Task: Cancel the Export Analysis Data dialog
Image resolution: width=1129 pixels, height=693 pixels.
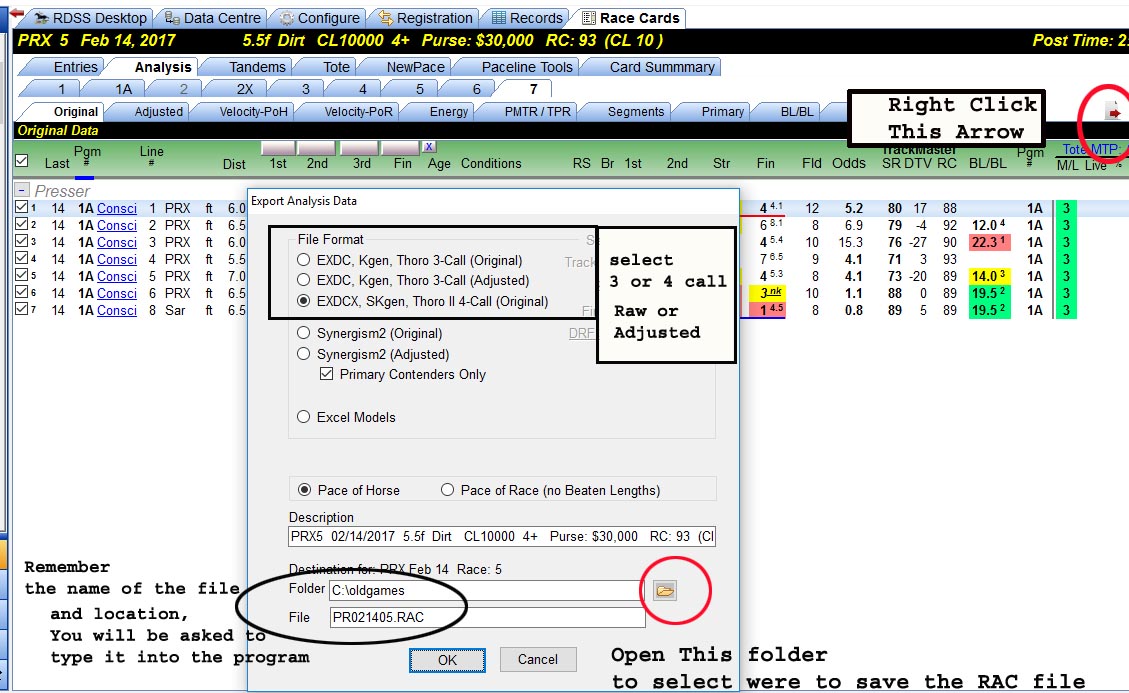Action: (x=537, y=660)
